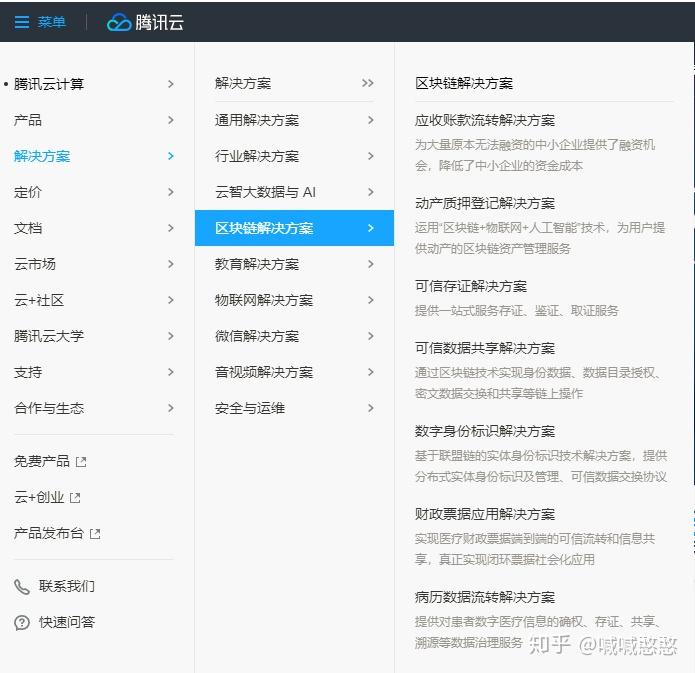
Task: Click the hamburger menu icon
Action: tap(22, 22)
